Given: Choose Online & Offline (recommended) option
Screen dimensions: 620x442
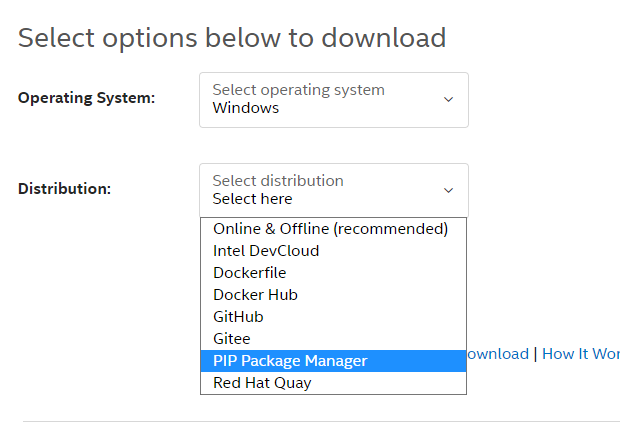Looking at the screenshot, I should (x=330, y=229).
